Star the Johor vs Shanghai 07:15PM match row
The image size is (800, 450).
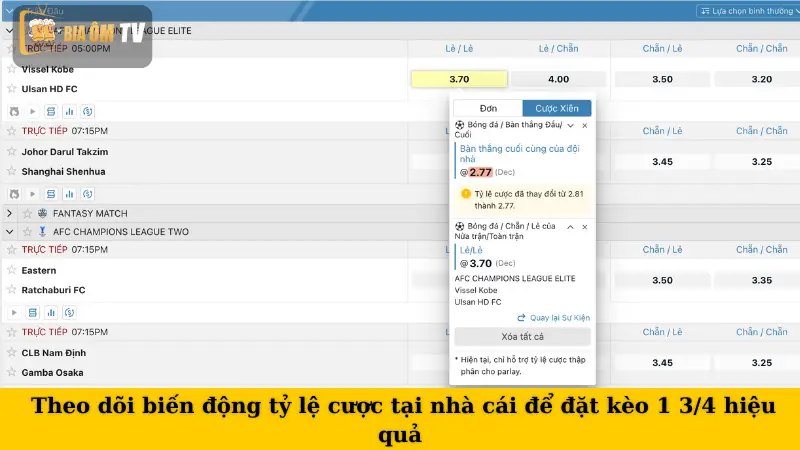12,131
